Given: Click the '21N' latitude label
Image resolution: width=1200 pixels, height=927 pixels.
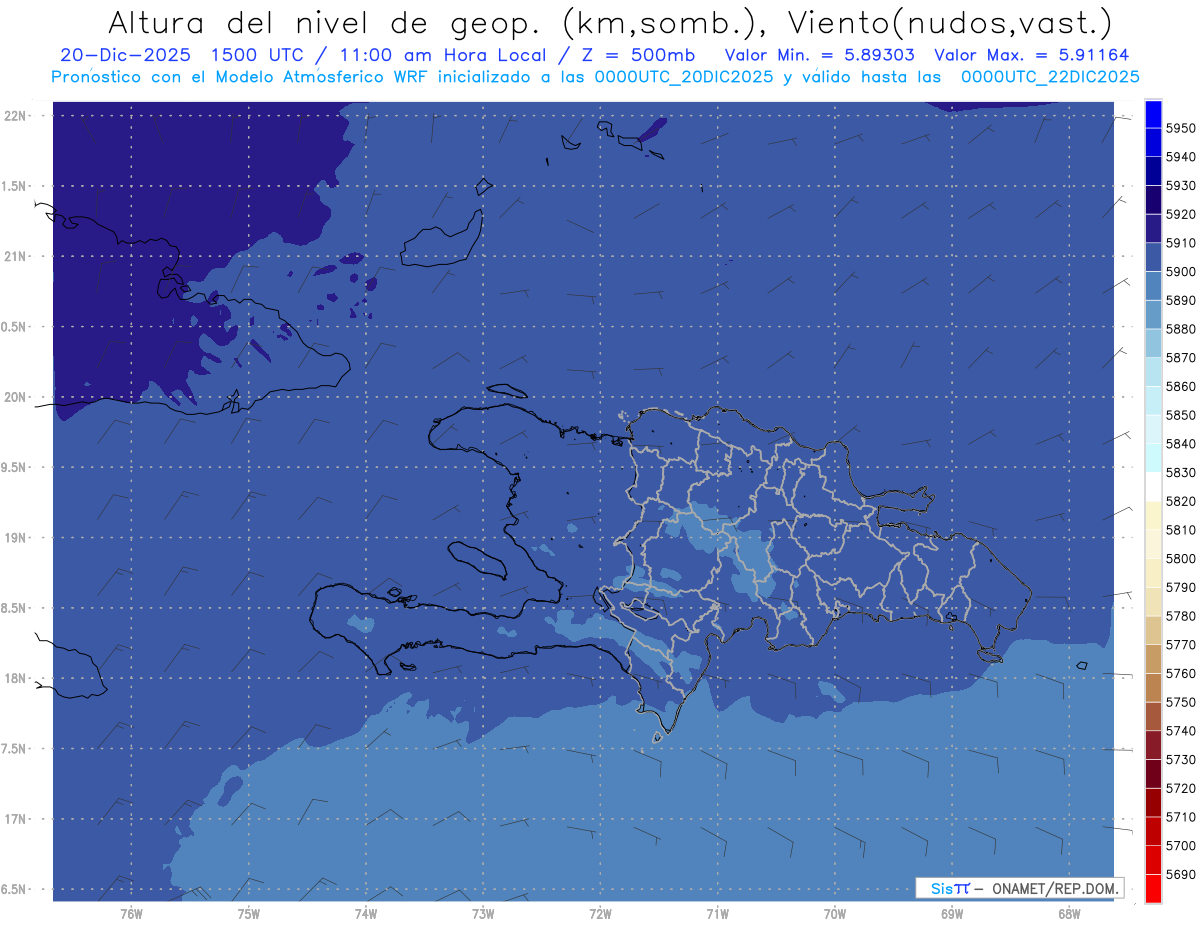Looking at the screenshot, I should [15, 256].
